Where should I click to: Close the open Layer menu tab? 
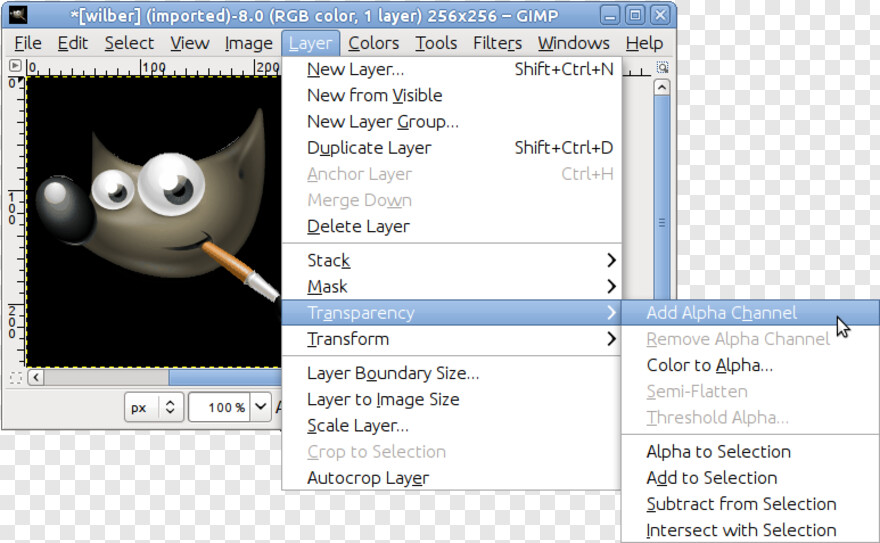(x=310, y=43)
